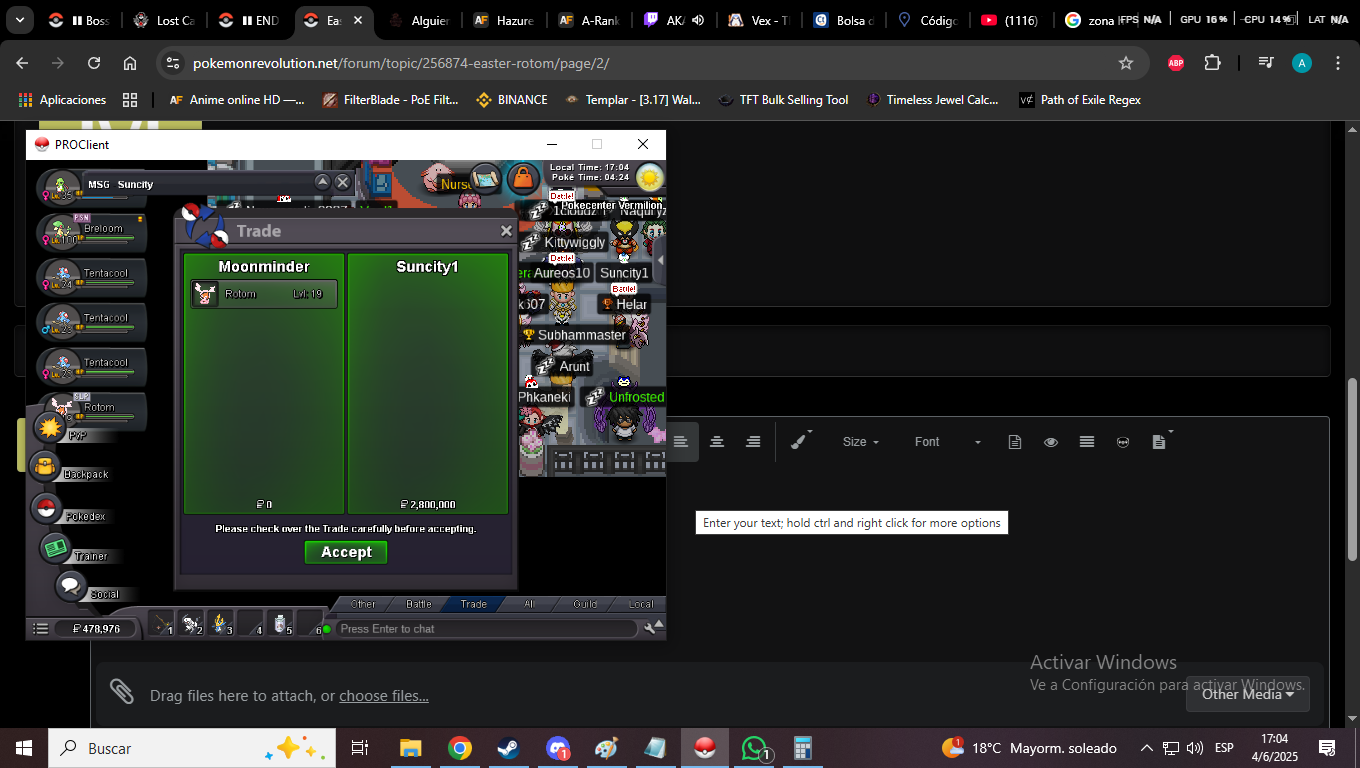1360x768 pixels.
Task: Open Path of Exile Regex bookmark
Action: coord(1080,100)
